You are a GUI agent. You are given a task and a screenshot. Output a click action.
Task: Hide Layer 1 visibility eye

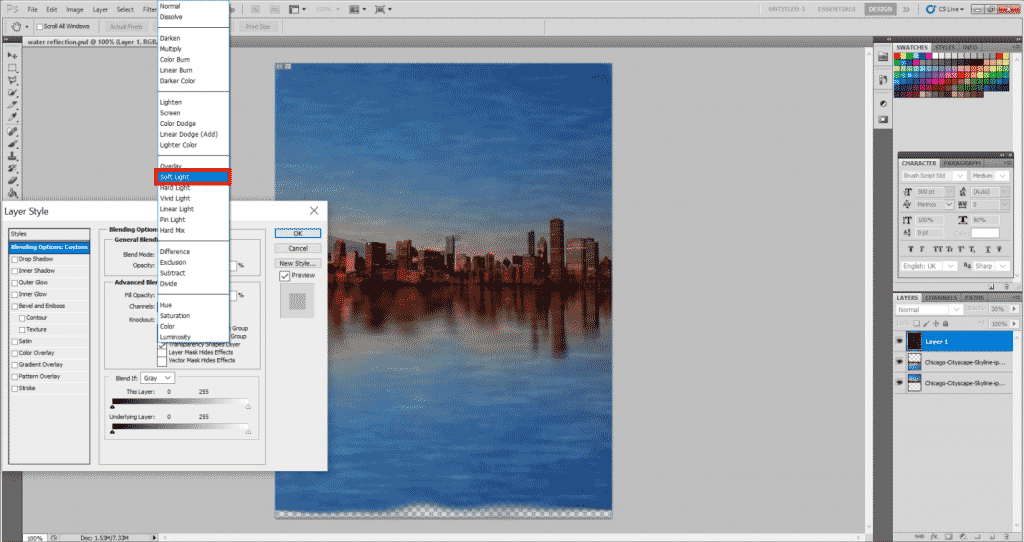click(x=900, y=342)
